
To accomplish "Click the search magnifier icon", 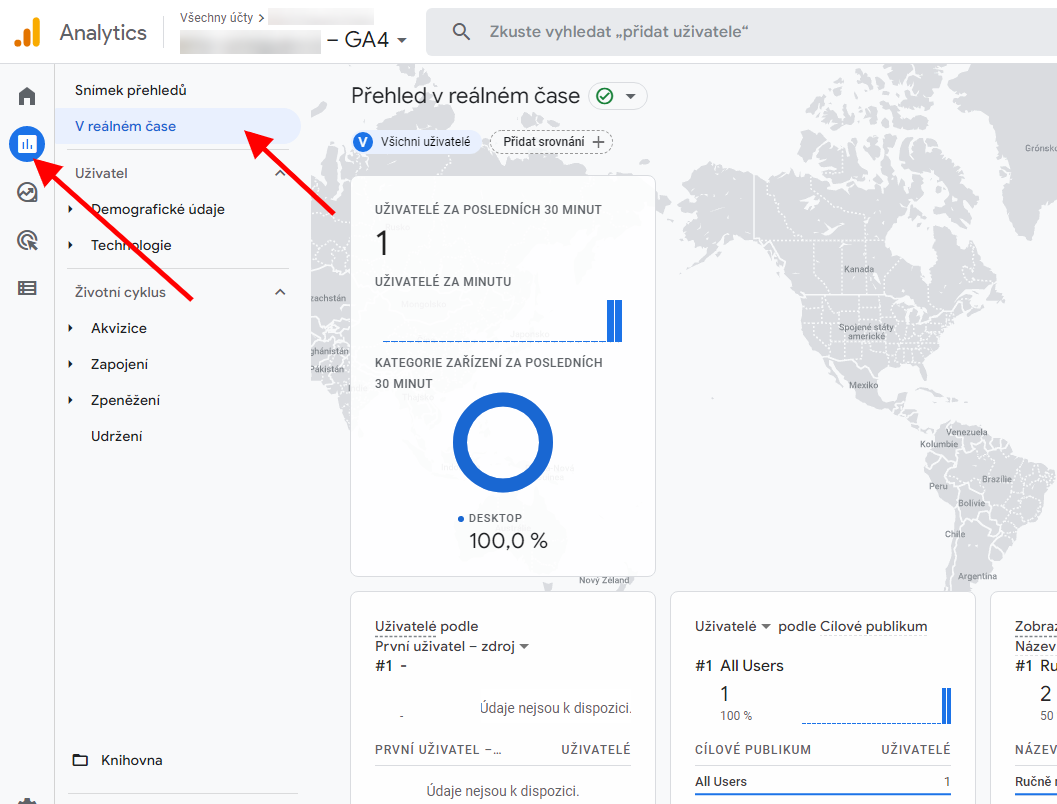I will 461,32.
